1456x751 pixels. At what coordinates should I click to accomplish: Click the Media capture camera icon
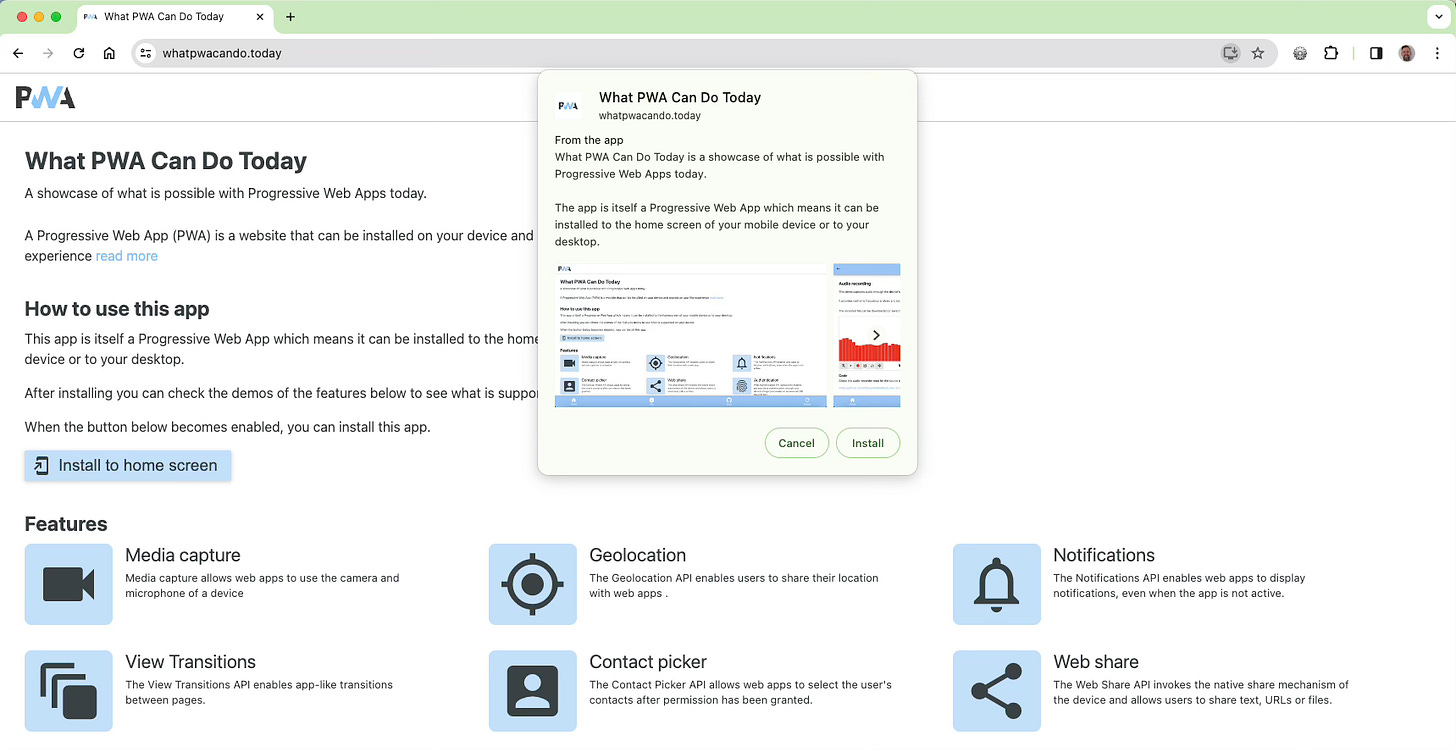(69, 584)
